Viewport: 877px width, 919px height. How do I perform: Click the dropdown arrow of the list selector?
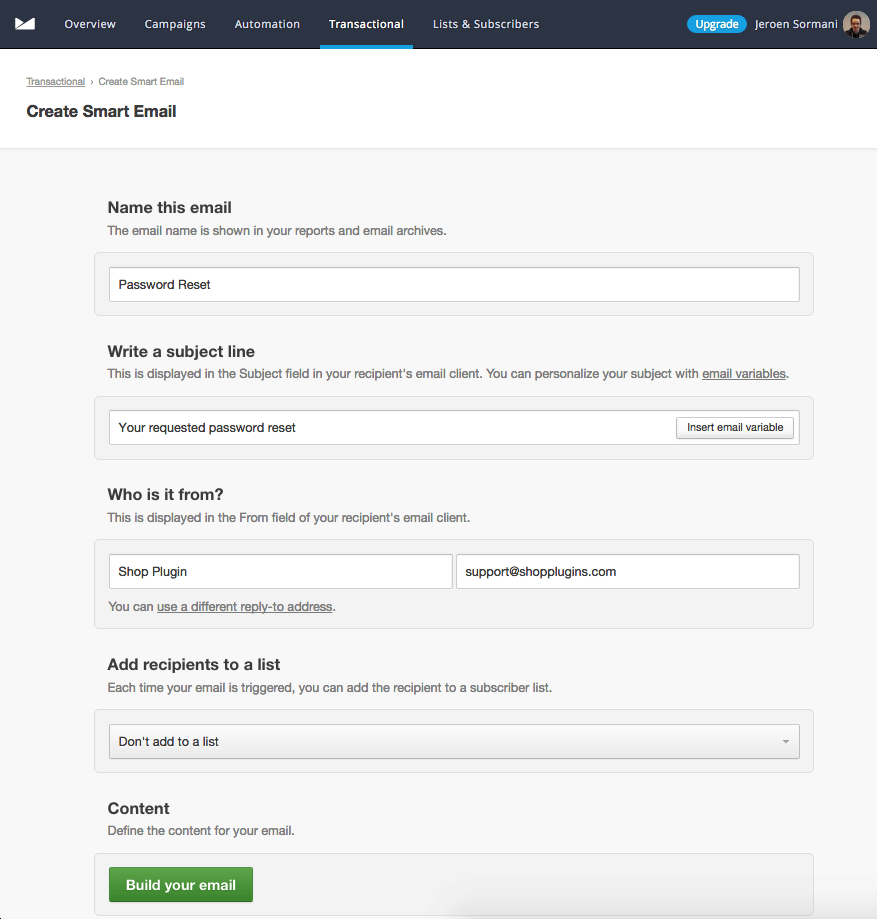786,741
